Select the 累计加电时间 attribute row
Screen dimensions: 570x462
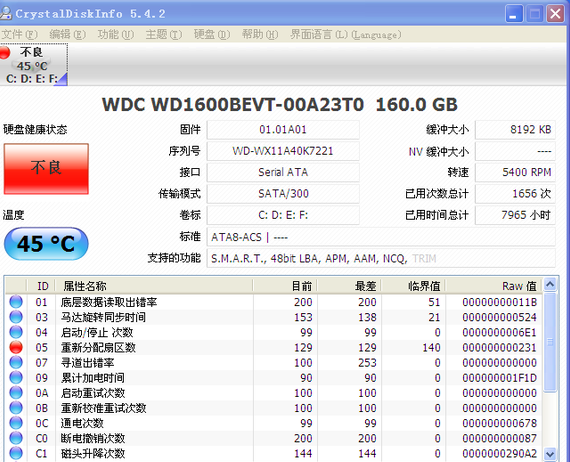[274, 378]
